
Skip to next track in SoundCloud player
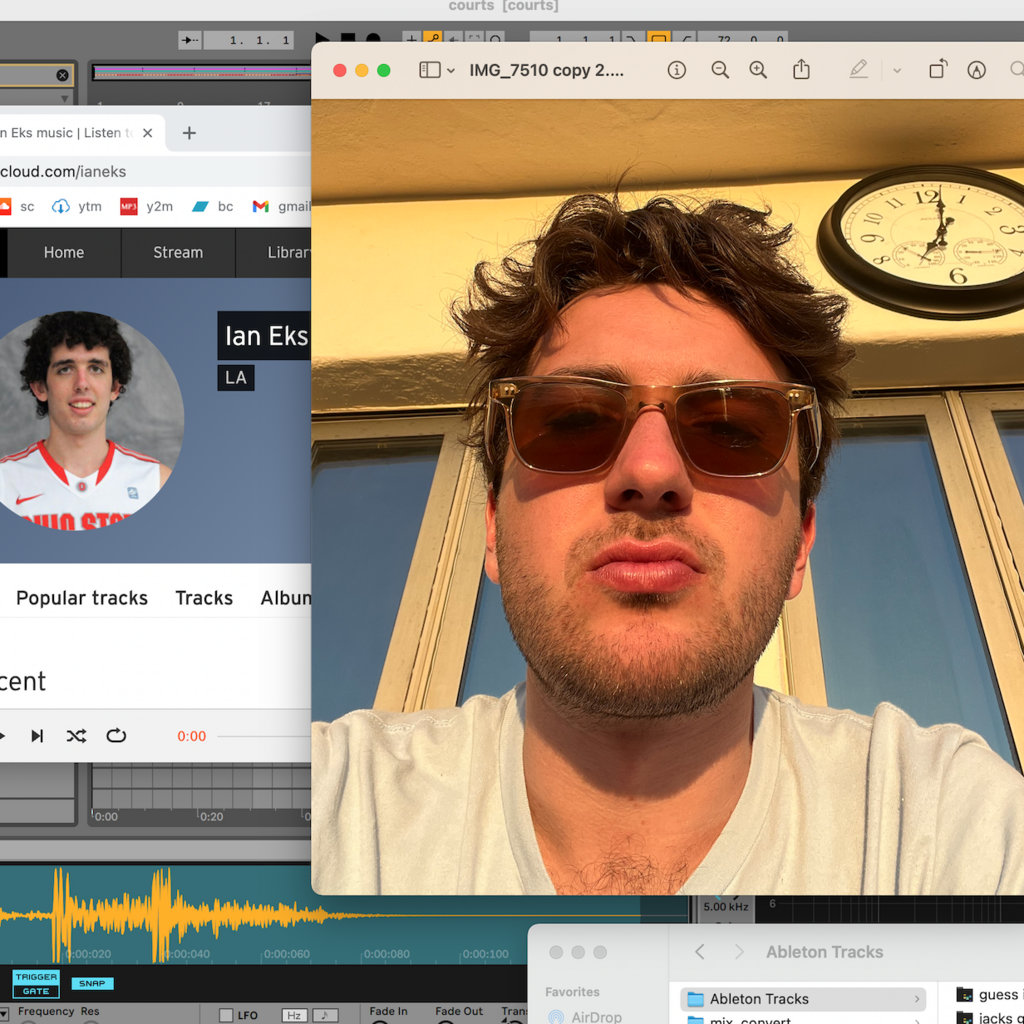coord(37,736)
